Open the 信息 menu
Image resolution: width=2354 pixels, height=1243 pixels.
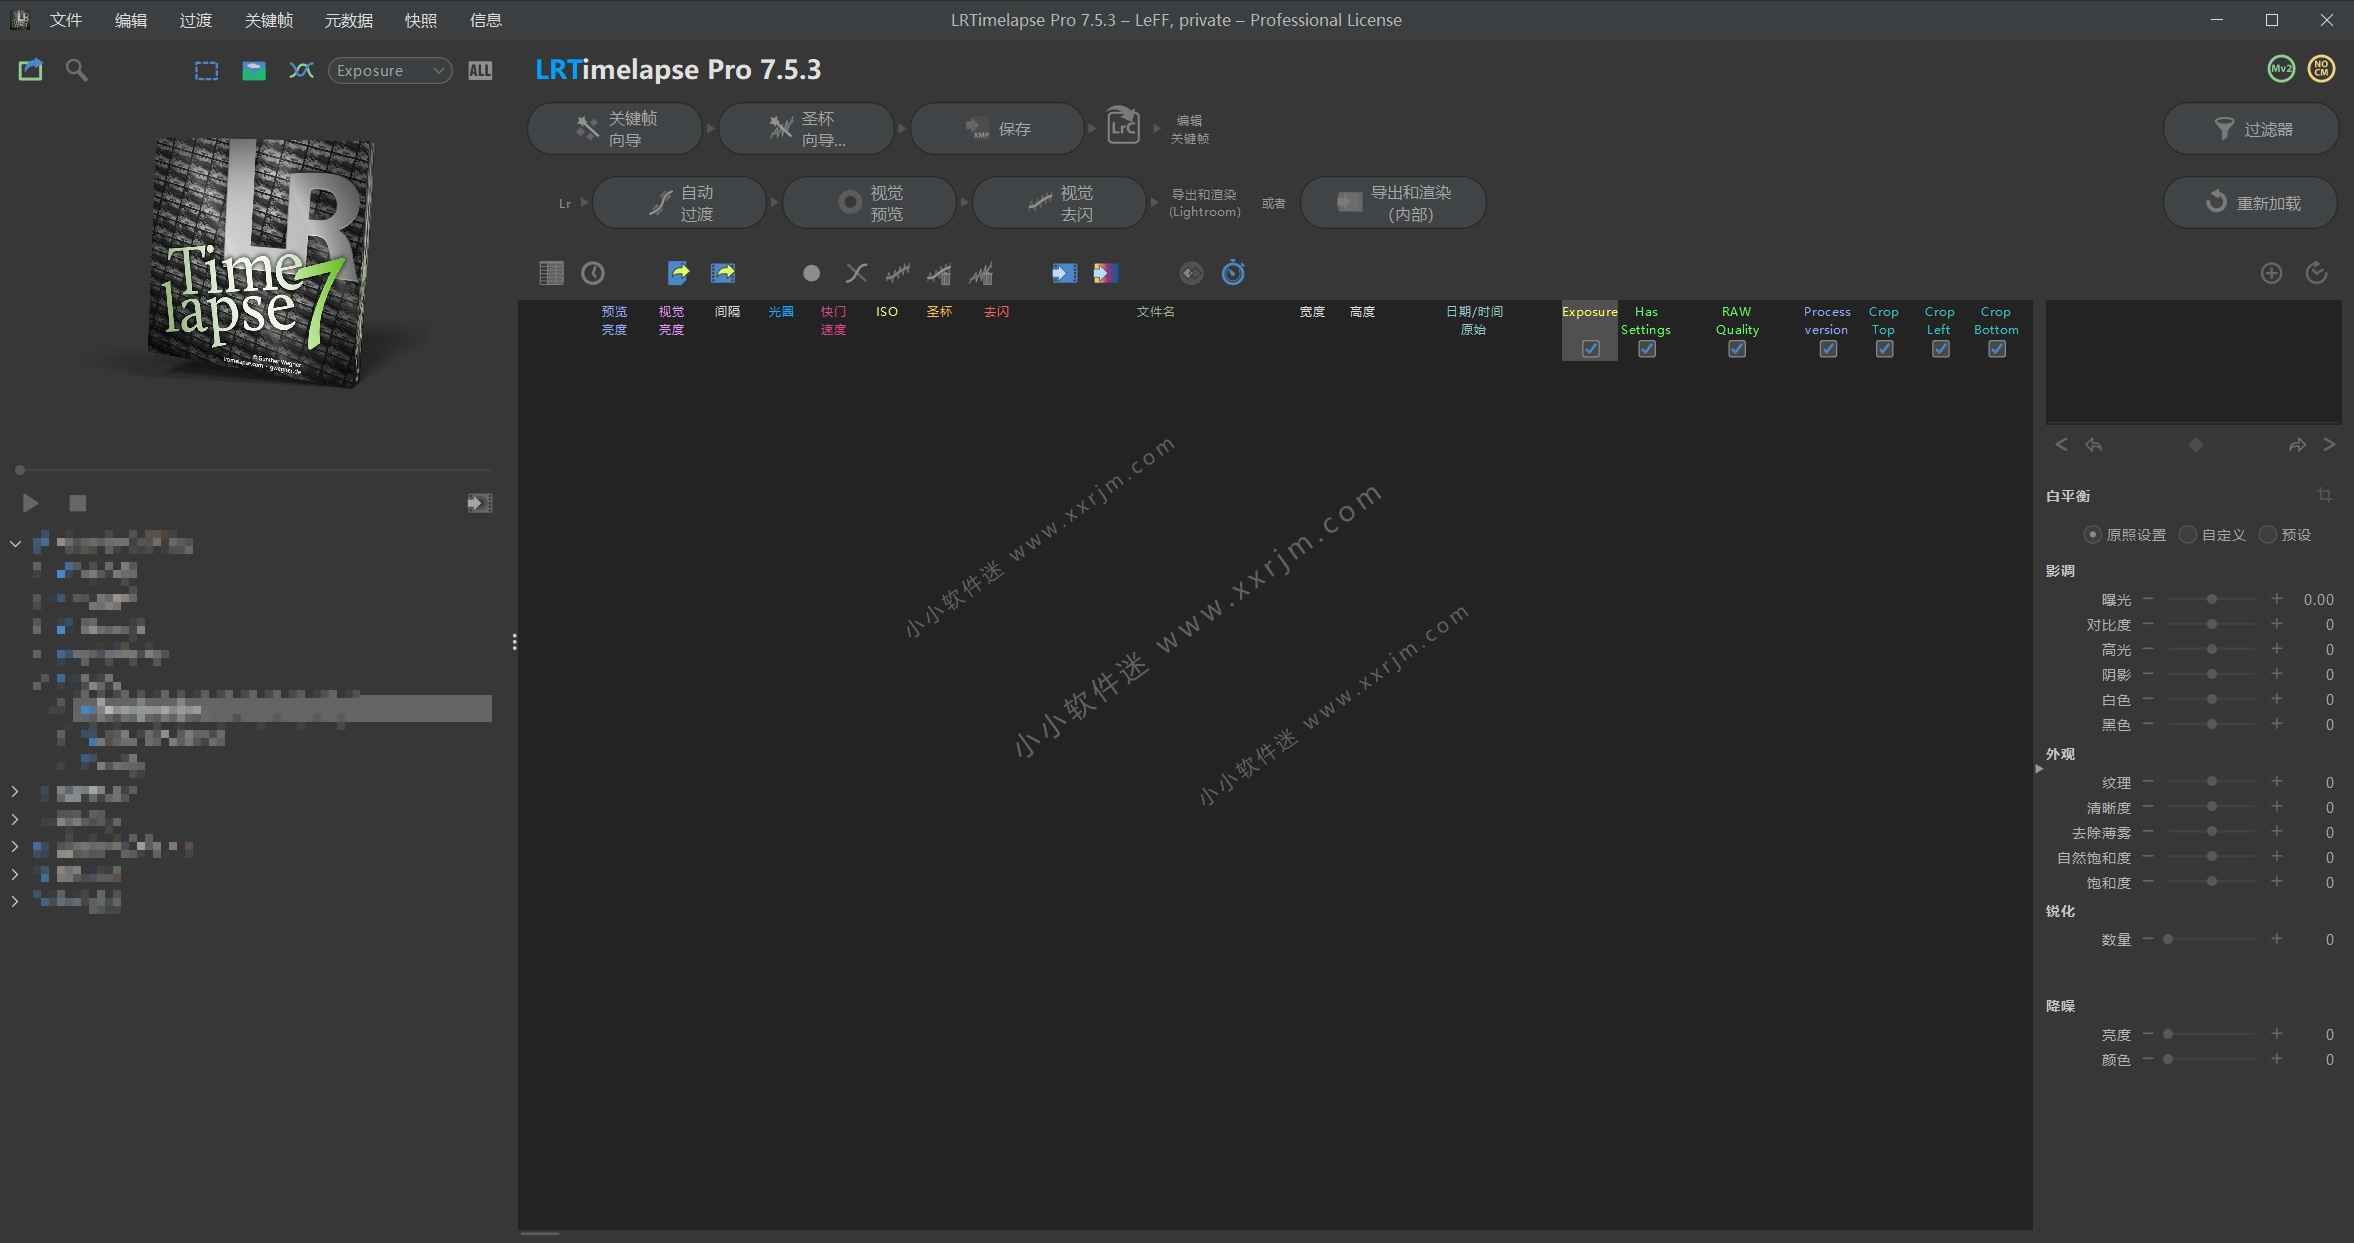coord(486,20)
